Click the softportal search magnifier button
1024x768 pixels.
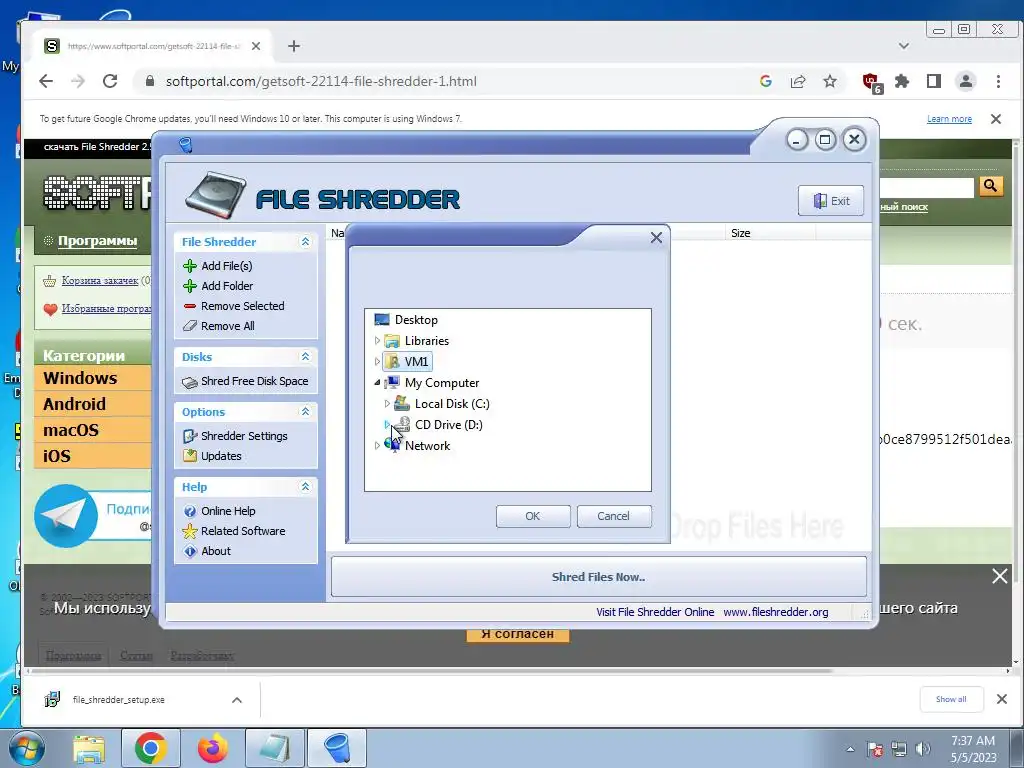(990, 187)
